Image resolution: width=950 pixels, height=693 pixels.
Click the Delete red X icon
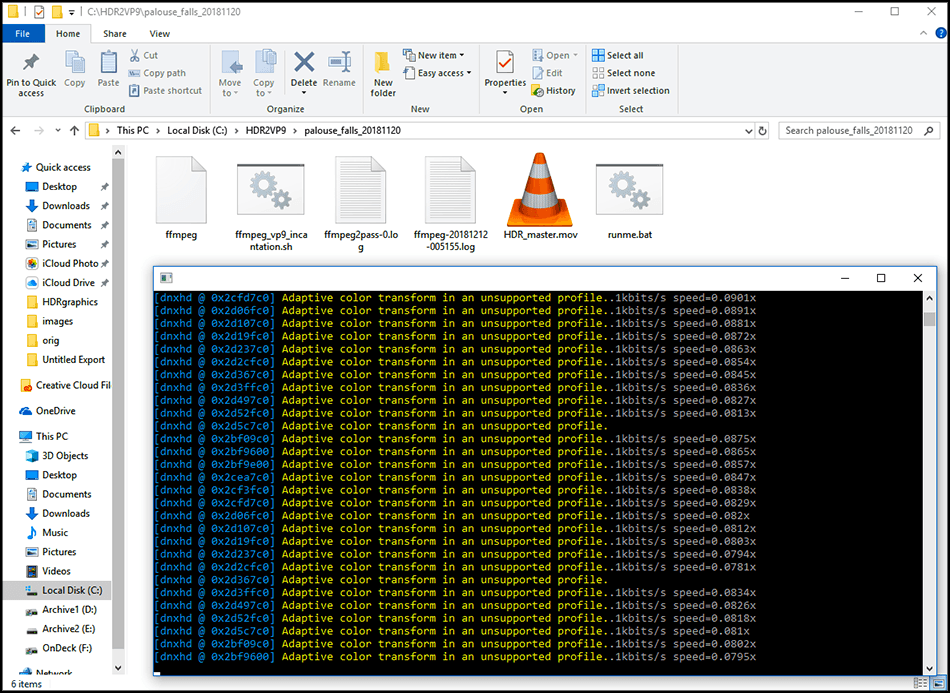click(304, 62)
